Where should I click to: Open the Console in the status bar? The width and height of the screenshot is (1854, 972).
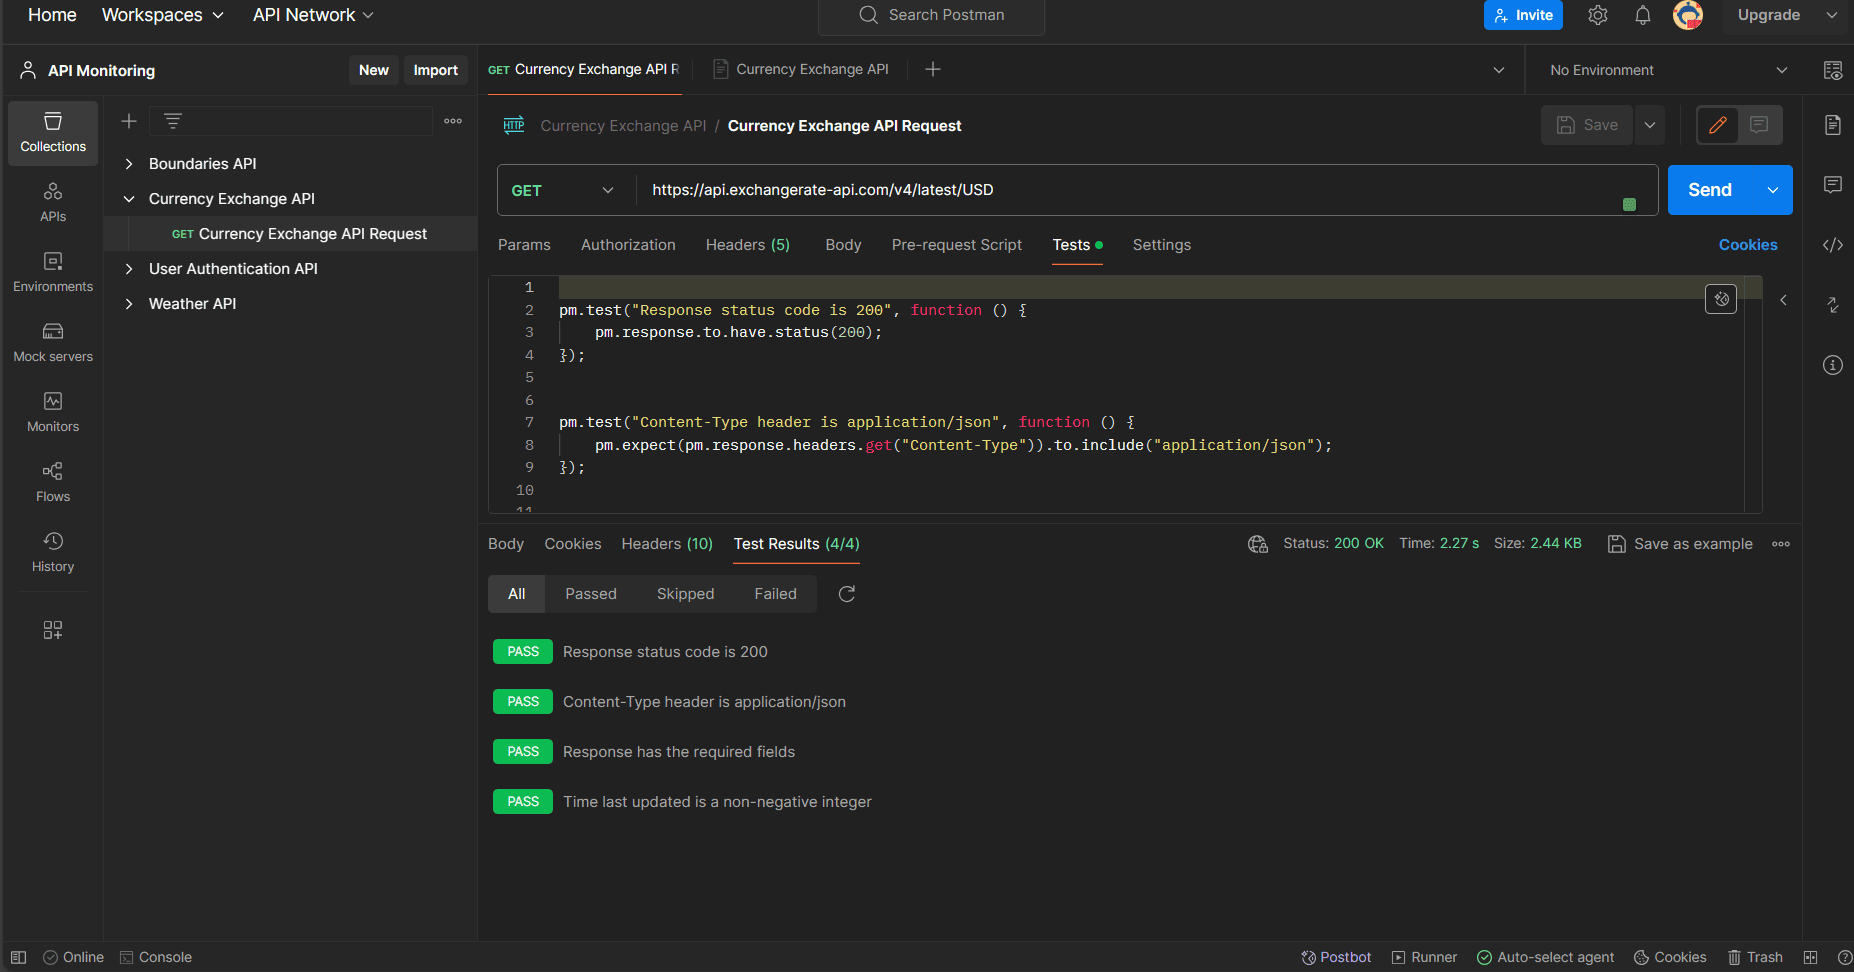(x=156, y=957)
